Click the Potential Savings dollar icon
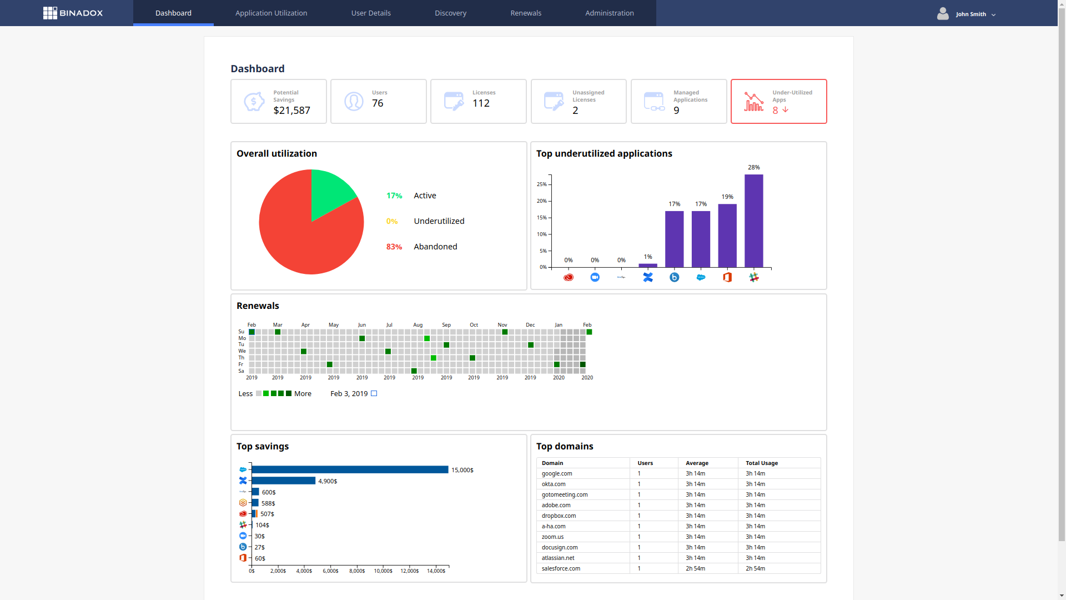Screen dimensions: 1066x600 (254, 101)
